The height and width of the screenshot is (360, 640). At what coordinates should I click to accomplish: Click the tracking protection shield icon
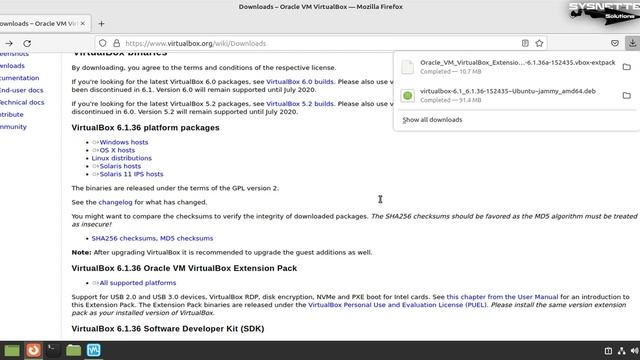click(x=102, y=43)
